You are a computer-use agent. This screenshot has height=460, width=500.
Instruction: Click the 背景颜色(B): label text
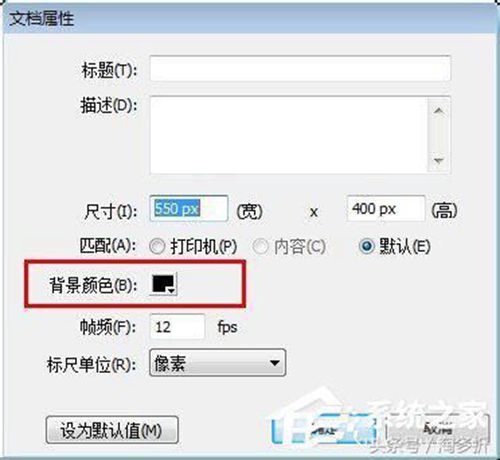[x=93, y=285]
